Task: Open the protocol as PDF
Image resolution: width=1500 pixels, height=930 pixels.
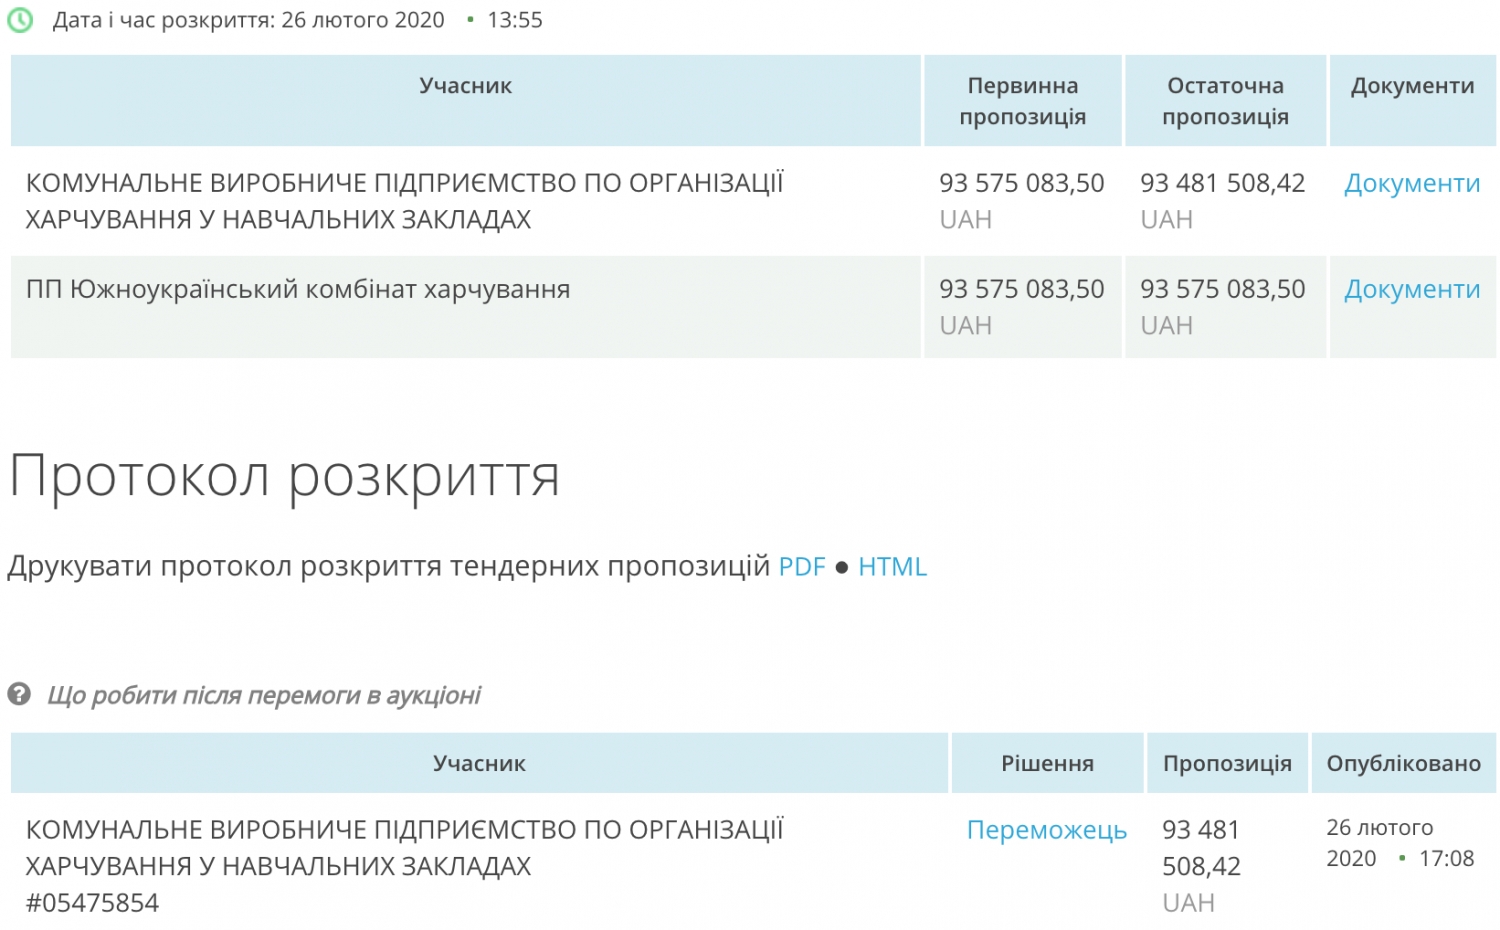Action: (801, 567)
